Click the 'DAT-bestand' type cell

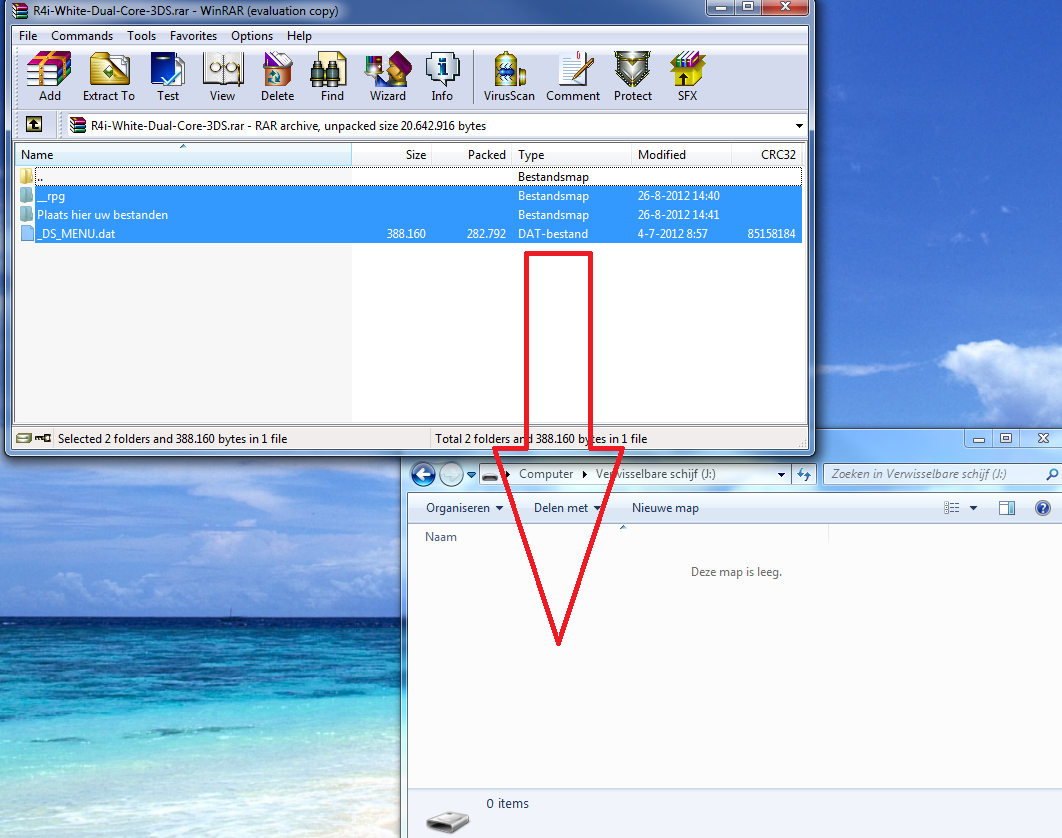coord(553,234)
